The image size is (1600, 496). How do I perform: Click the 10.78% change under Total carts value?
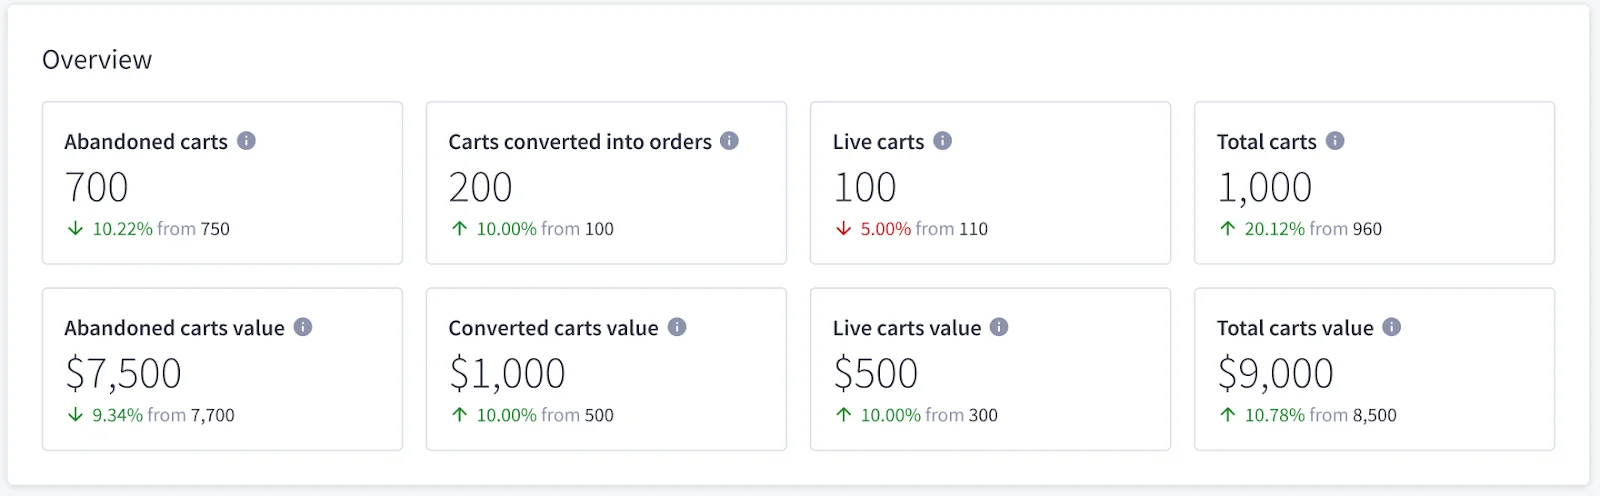pyautogui.click(x=1274, y=415)
